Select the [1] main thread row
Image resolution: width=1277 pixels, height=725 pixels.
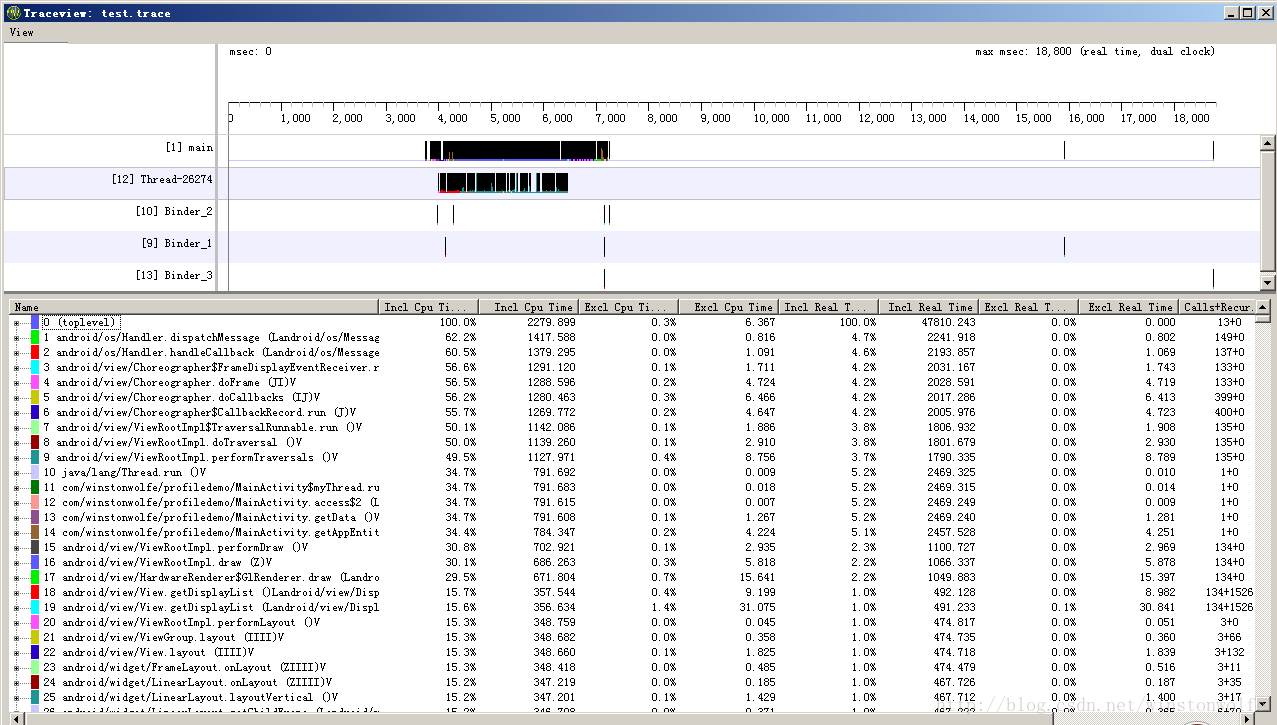click(x=631, y=150)
